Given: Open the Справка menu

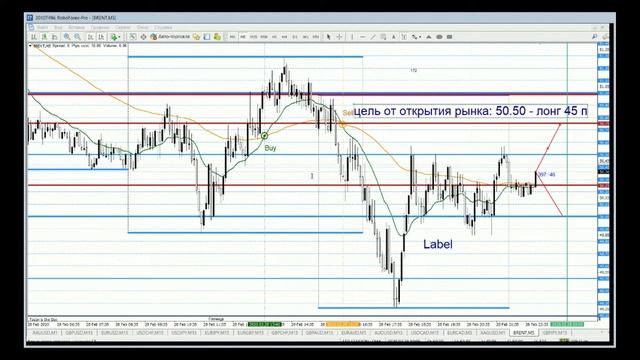Looking at the screenshot, I should click(x=163, y=27).
